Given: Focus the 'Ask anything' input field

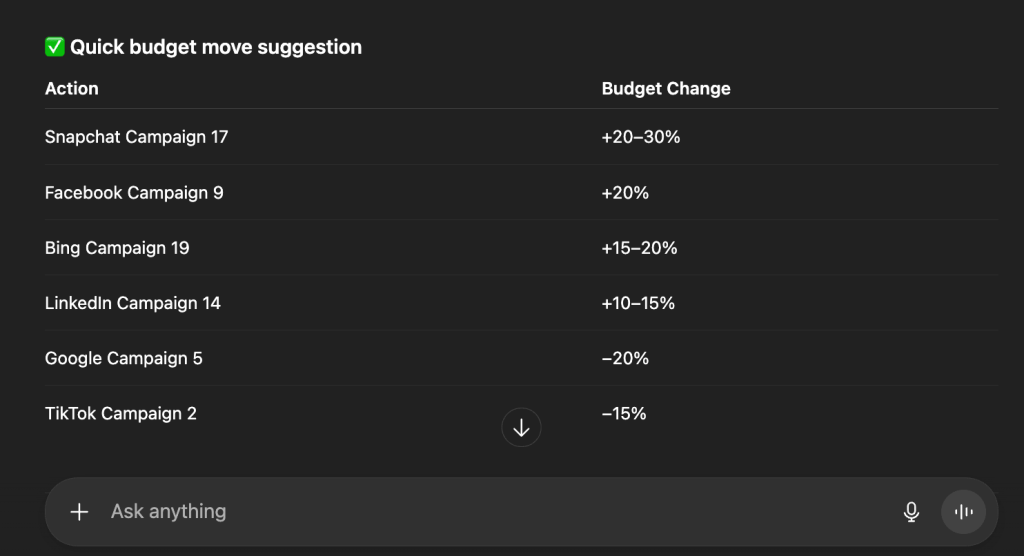Looking at the screenshot, I should point(480,512).
